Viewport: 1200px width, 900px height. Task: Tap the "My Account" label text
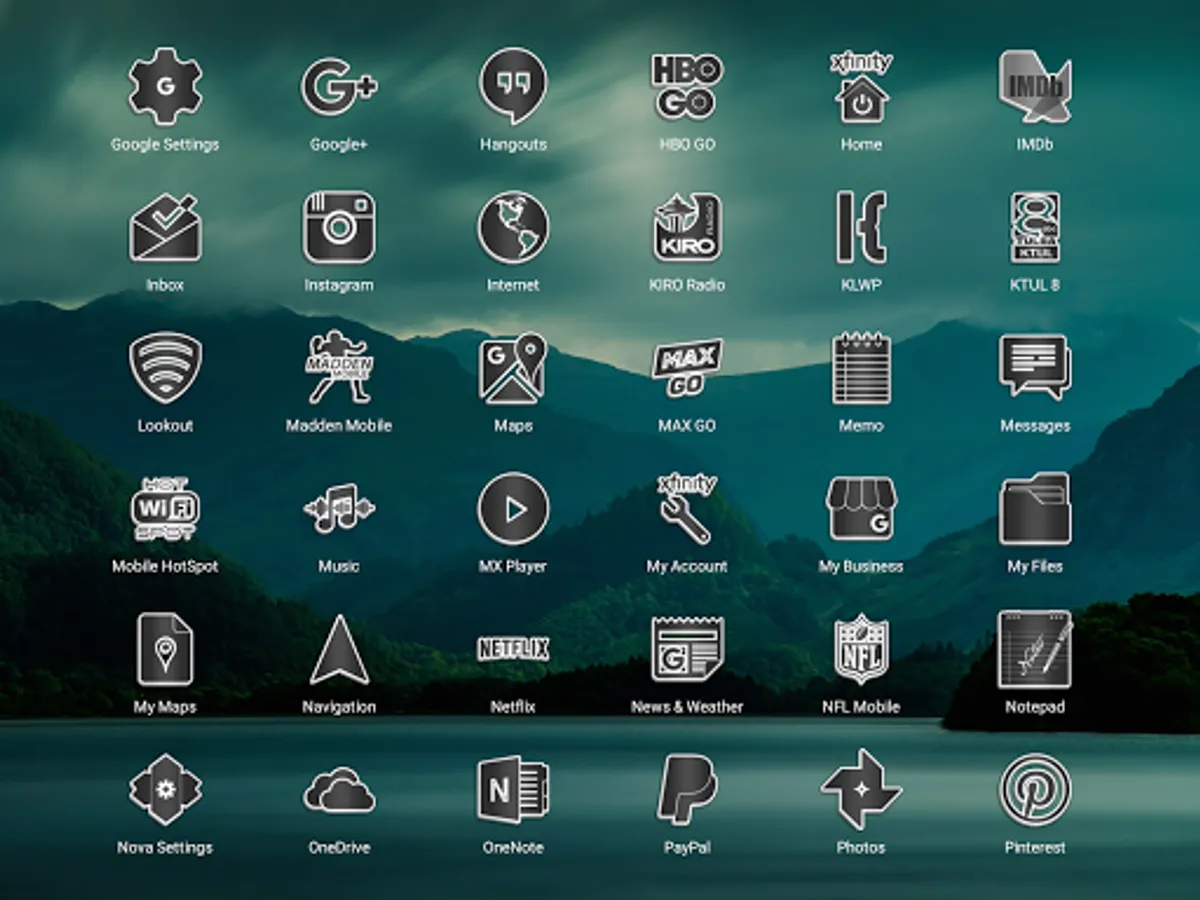tap(687, 567)
